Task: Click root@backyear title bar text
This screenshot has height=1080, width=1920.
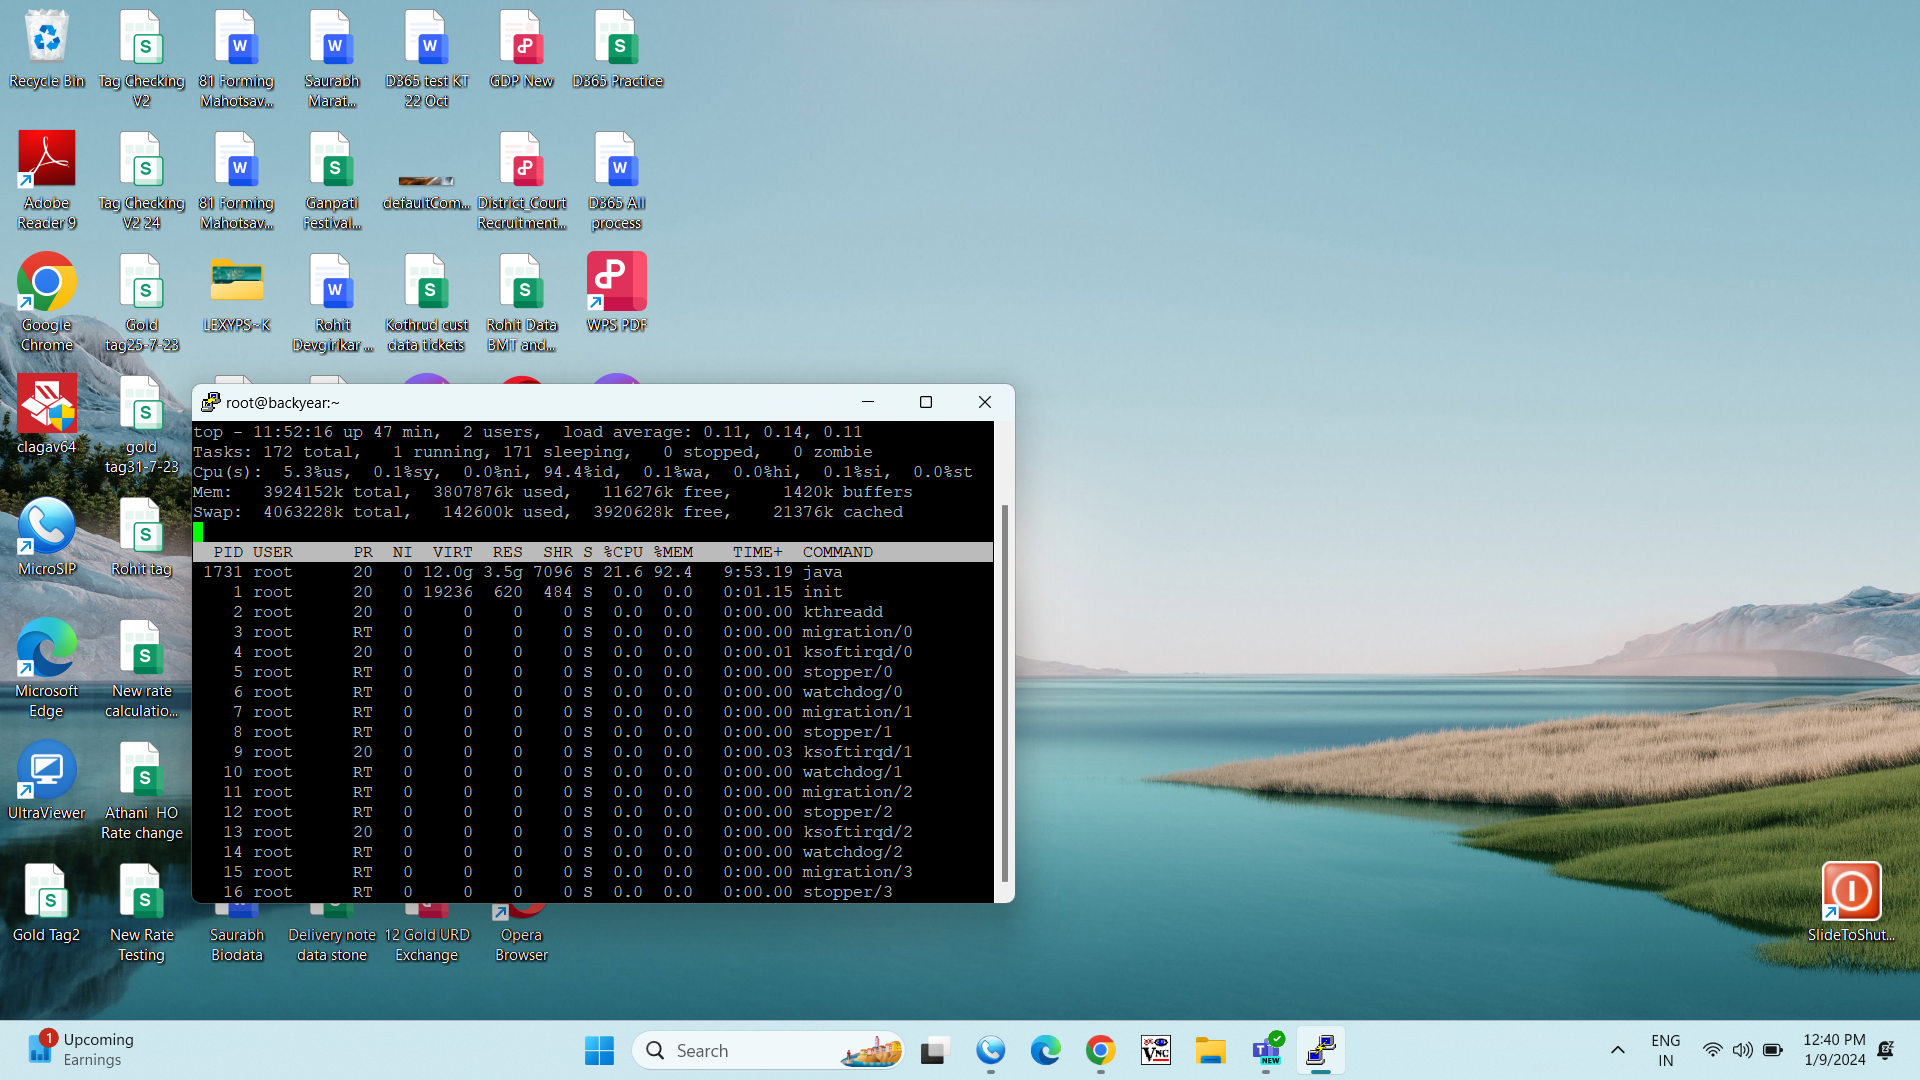Action: (x=283, y=402)
